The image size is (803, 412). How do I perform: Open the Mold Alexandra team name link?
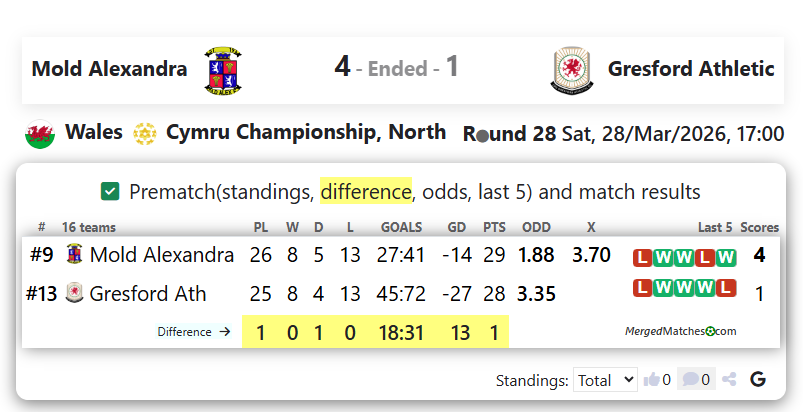110,69
